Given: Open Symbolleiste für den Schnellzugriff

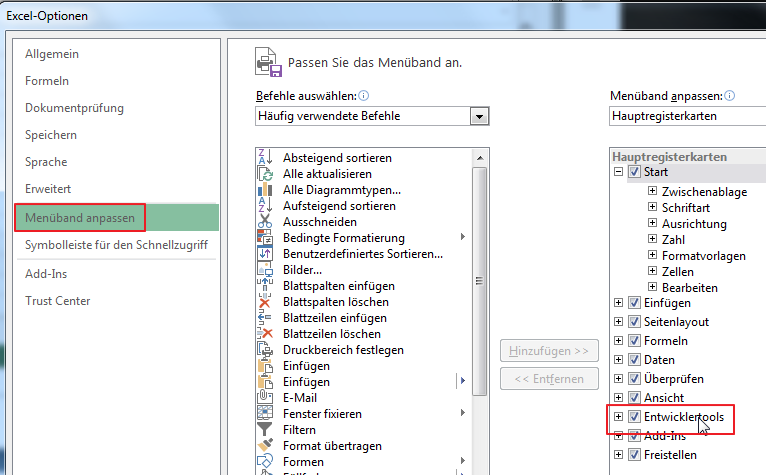Looking at the screenshot, I should 116,245.
